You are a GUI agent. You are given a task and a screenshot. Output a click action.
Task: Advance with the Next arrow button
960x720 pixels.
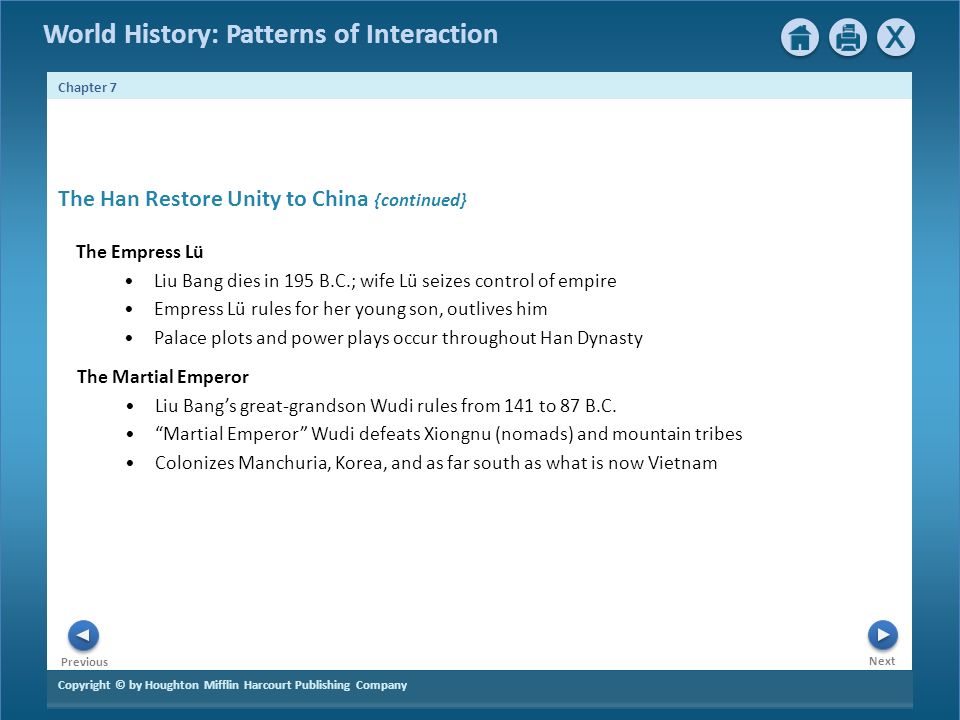coord(882,635)
